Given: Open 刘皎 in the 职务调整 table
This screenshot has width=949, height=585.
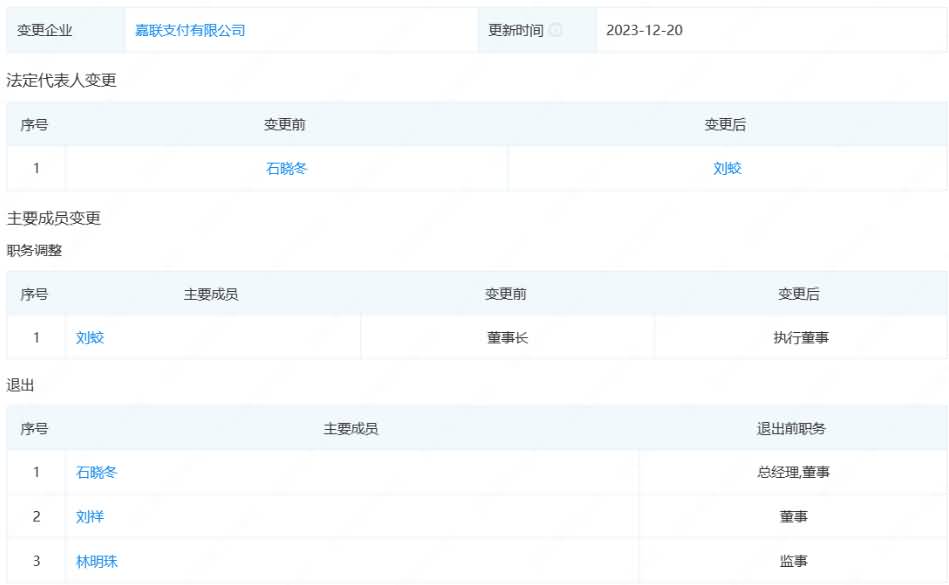Looking at the screenshot, I should [x=90, y=338].
